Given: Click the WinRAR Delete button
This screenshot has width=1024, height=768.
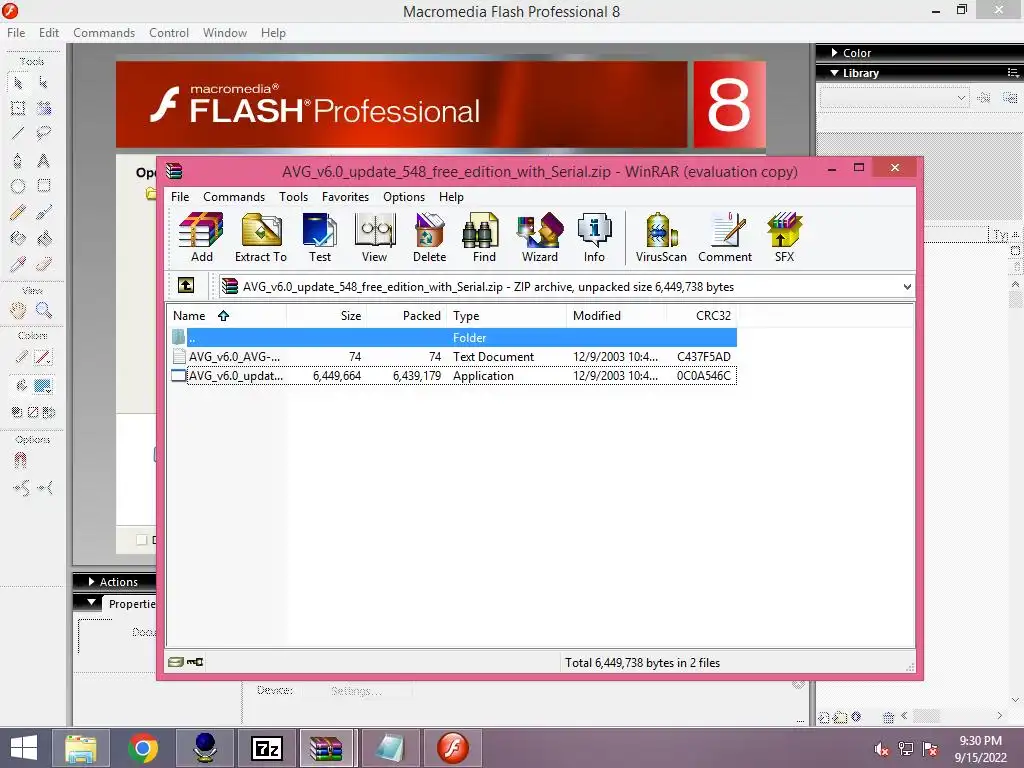Looking at the screenshot, I should (x=429, y=238).
